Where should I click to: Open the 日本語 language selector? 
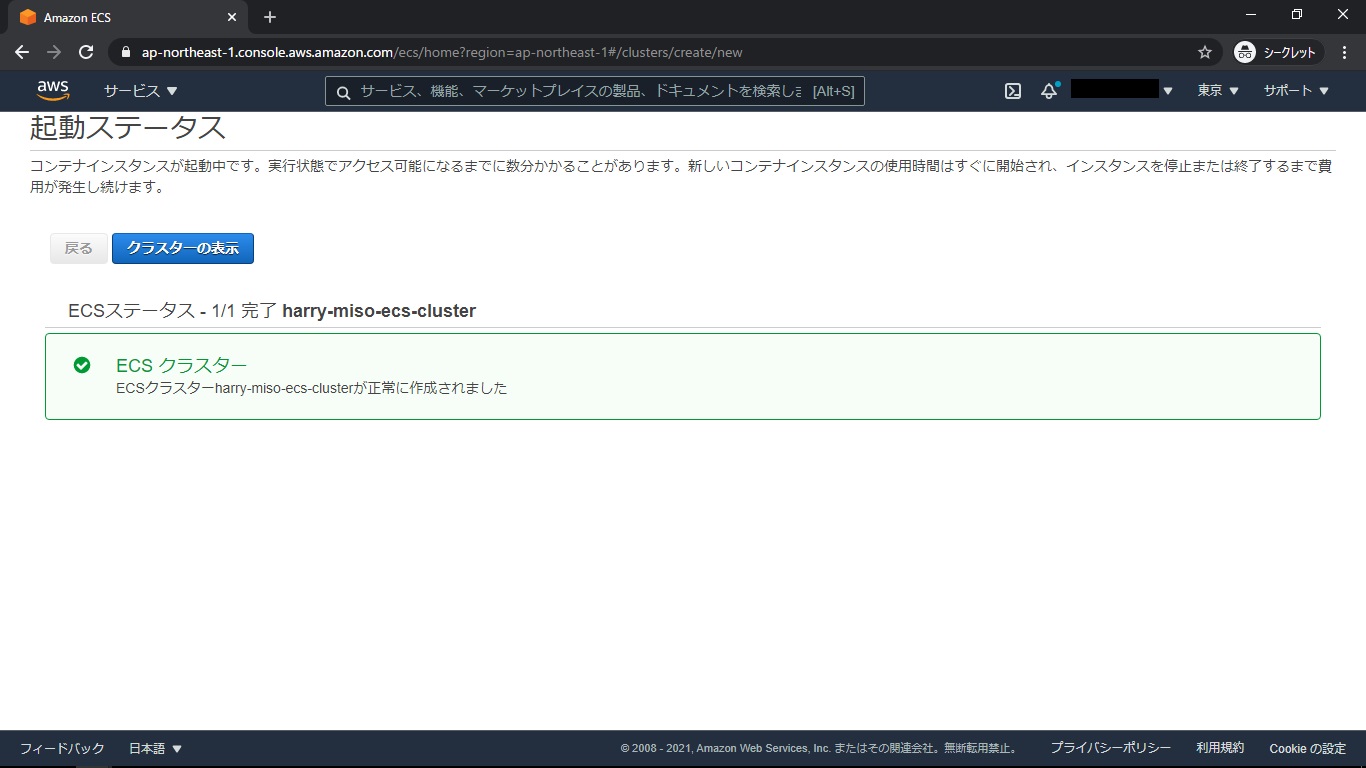point(155,748)
